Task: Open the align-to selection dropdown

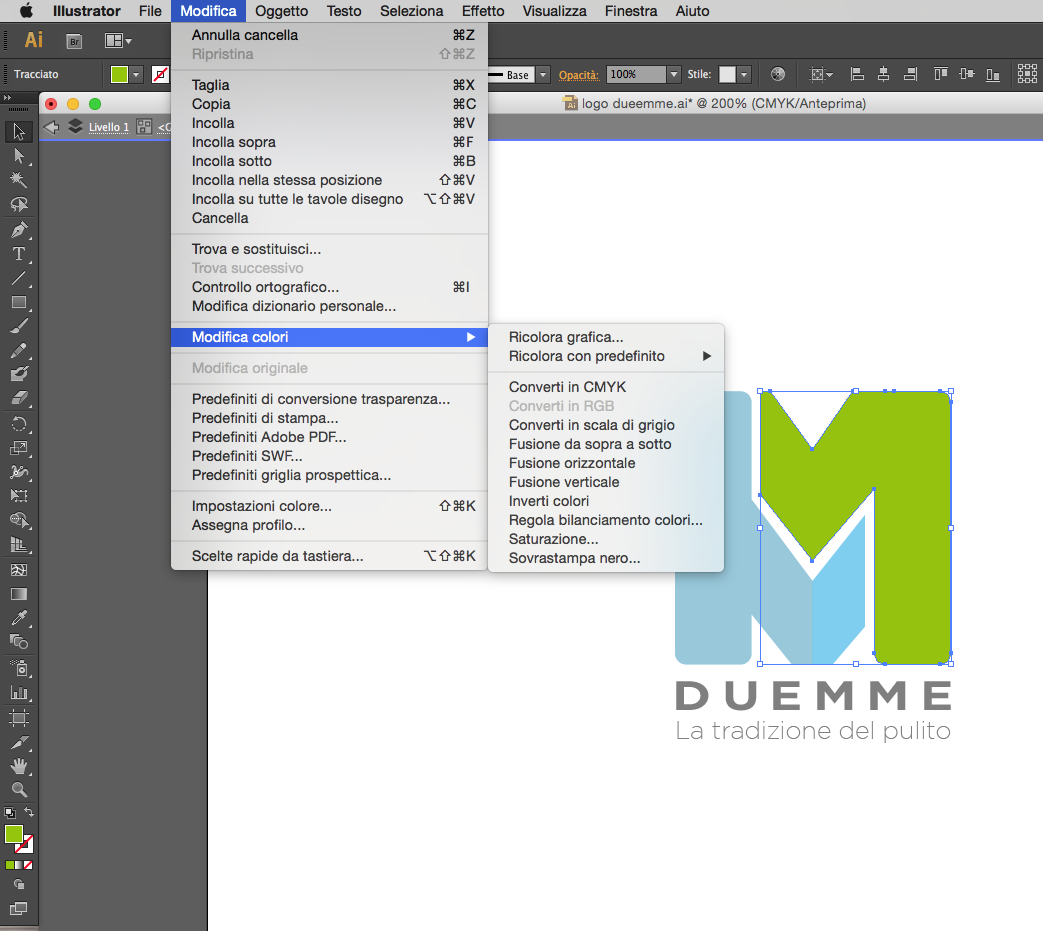Action: (x=821, y=74)
